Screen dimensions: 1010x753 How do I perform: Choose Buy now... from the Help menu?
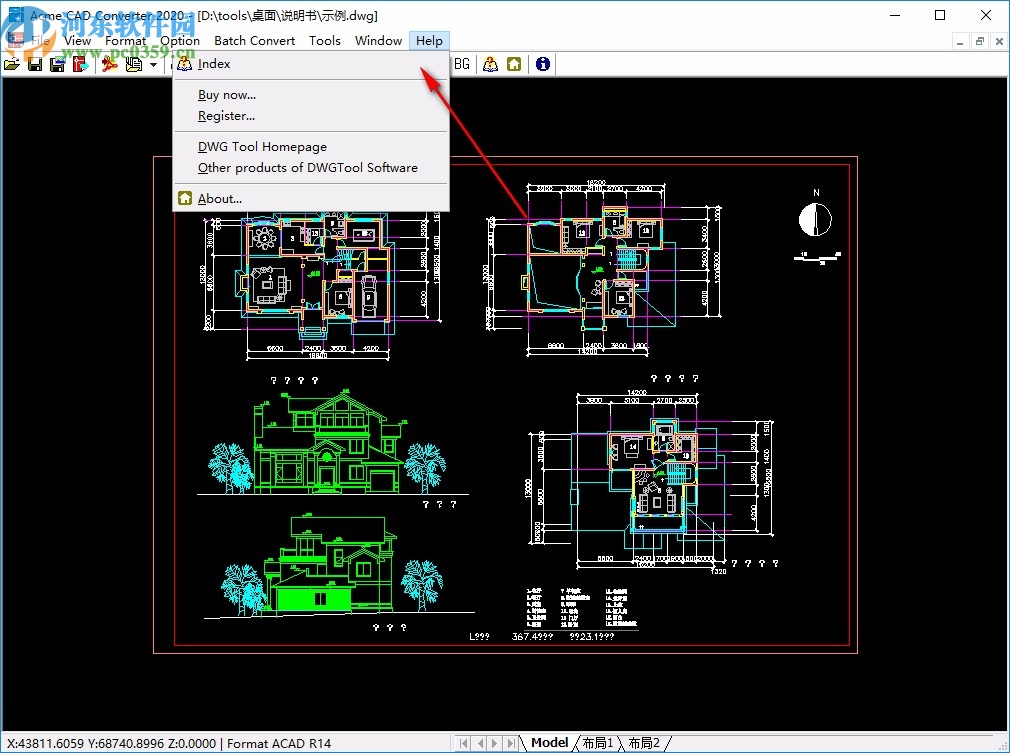[311, 95]
